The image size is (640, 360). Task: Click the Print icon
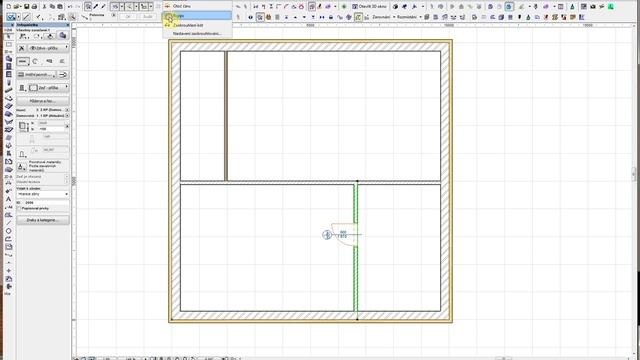tap(34, 7)
